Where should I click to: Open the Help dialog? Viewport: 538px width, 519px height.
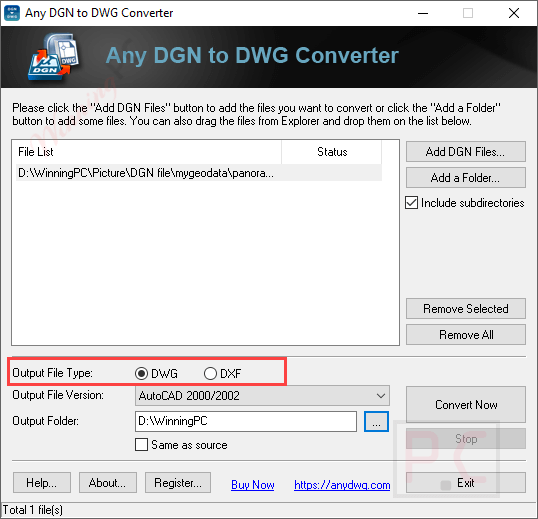point(42,483)
